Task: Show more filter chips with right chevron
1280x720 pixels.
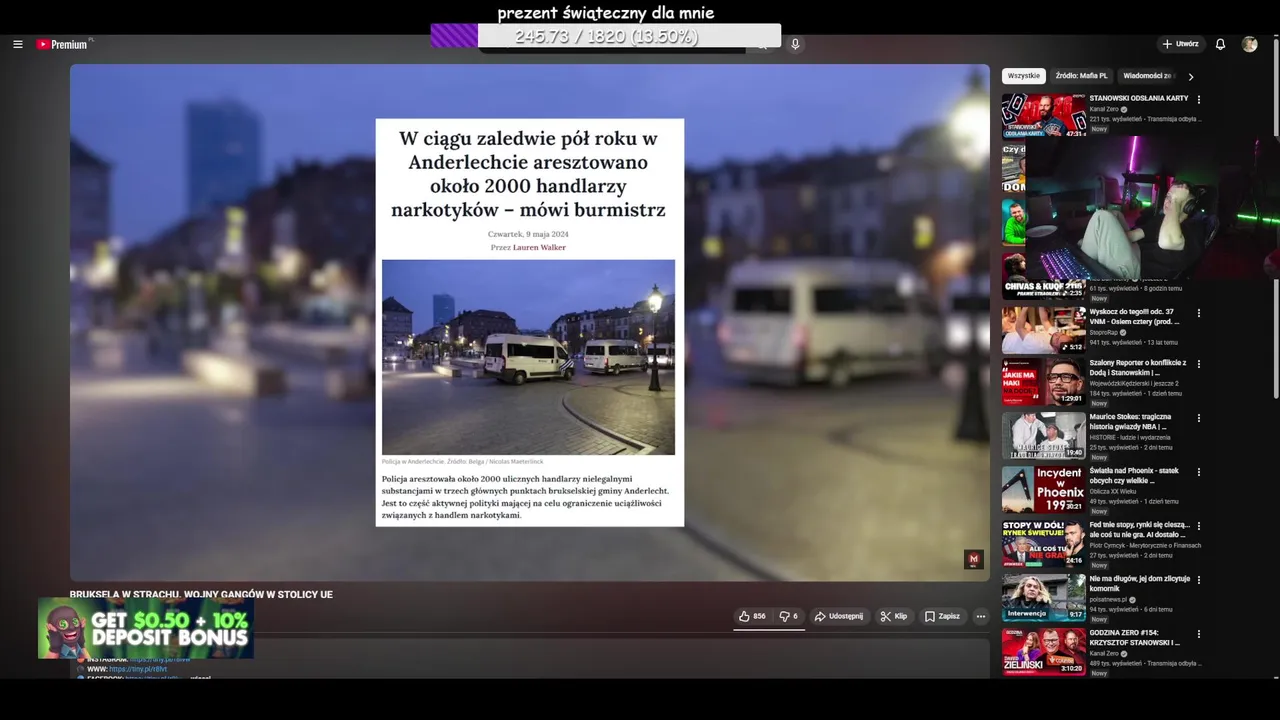Action: [x=1190, y=76]
